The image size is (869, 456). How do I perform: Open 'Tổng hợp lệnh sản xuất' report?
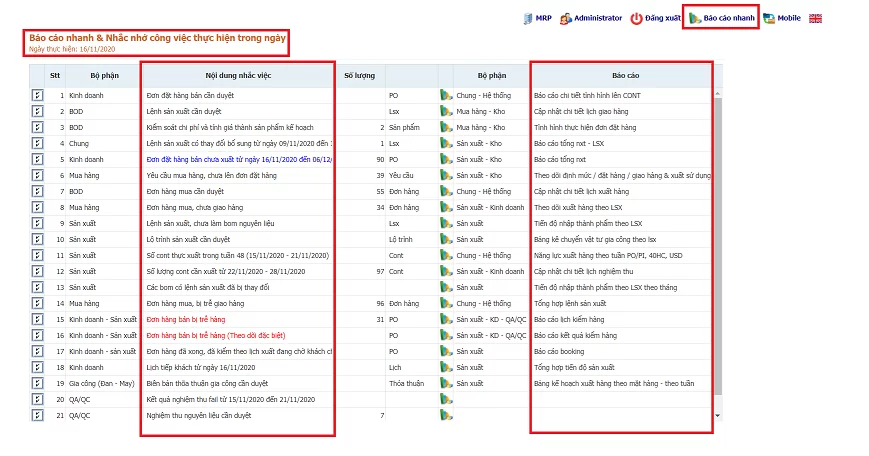(570, 303)
